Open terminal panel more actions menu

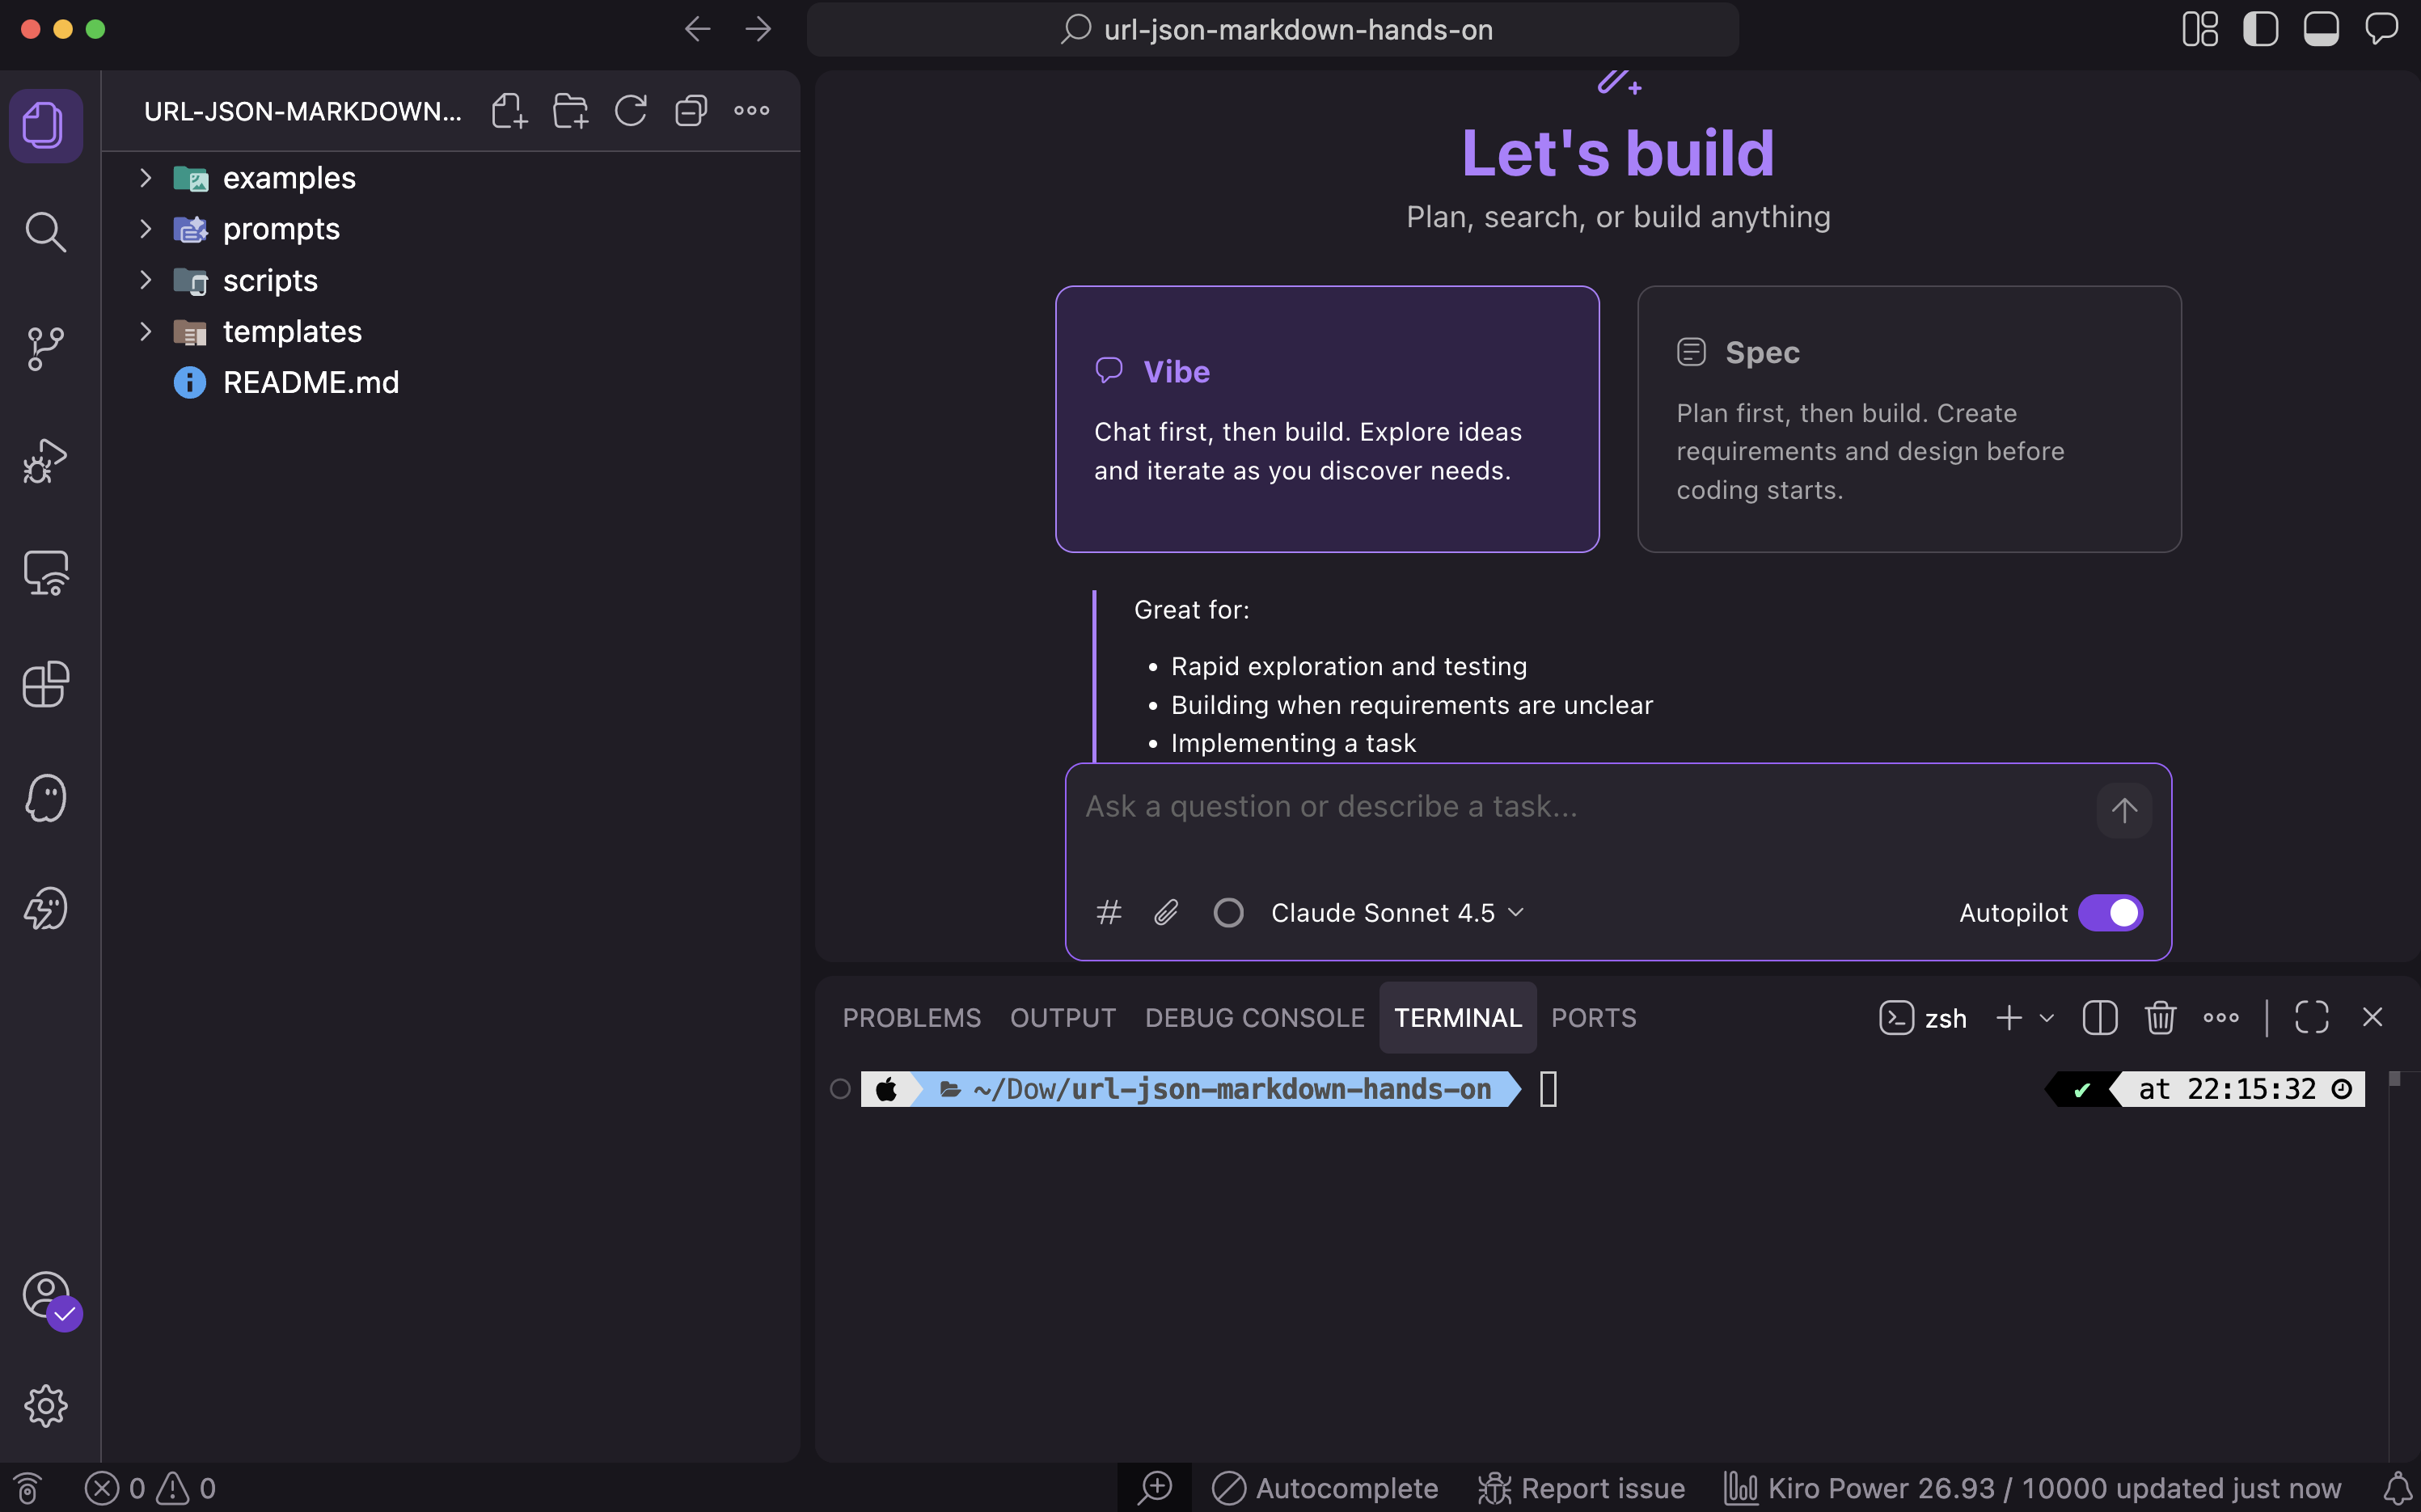[2221, 1018]
